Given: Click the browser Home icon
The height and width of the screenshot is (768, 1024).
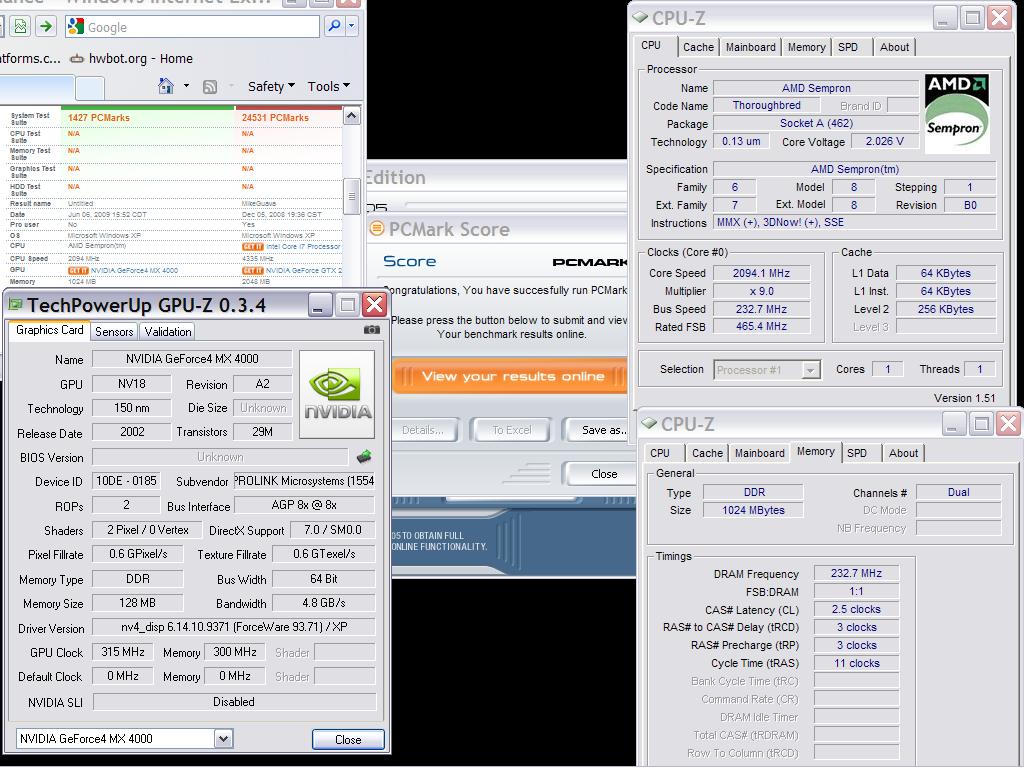Looking at the screenshot, I should (x=166, y=86).
